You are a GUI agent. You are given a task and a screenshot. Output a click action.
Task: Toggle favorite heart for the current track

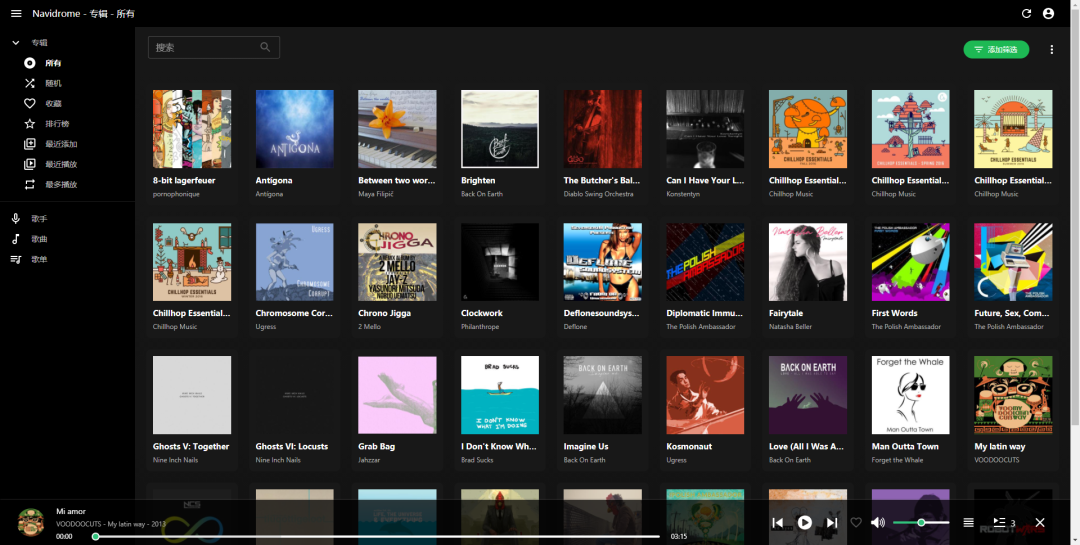(x=855, y=523)
